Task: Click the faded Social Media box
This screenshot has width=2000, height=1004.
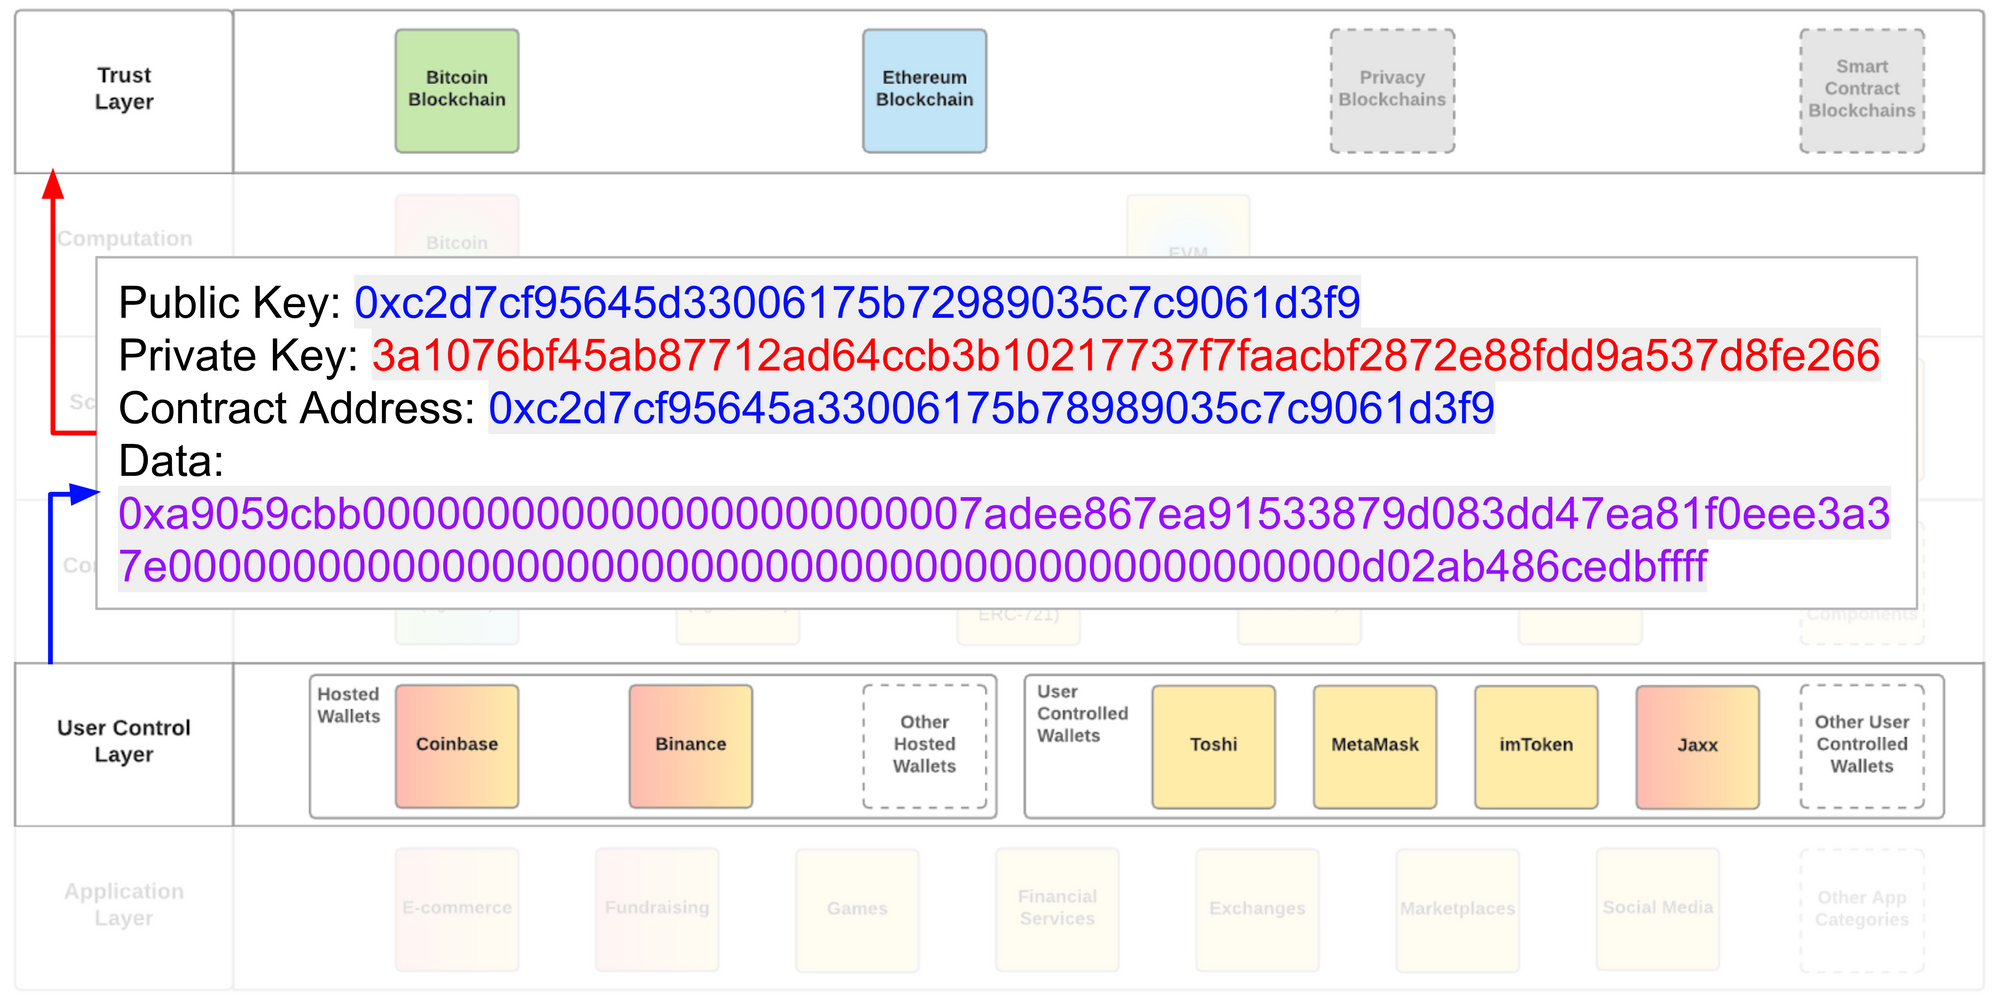Action: 1658,909
